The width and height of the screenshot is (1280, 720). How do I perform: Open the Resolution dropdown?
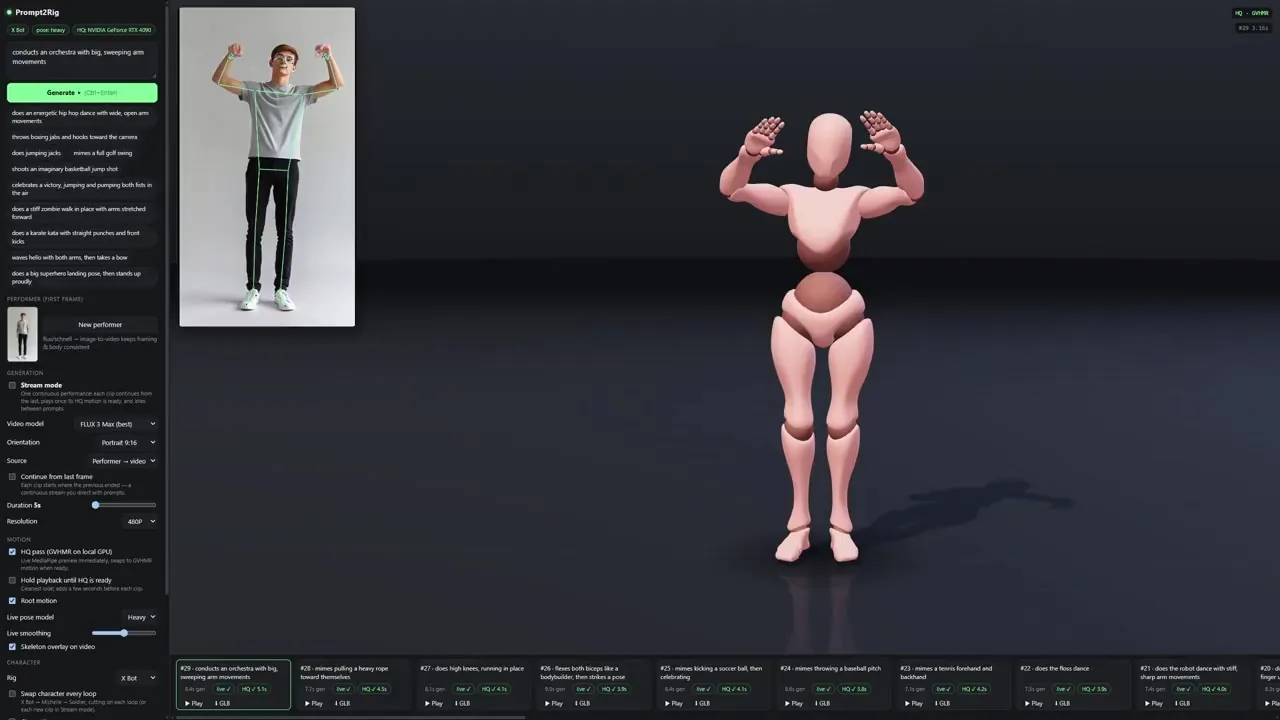coord(139,521)
